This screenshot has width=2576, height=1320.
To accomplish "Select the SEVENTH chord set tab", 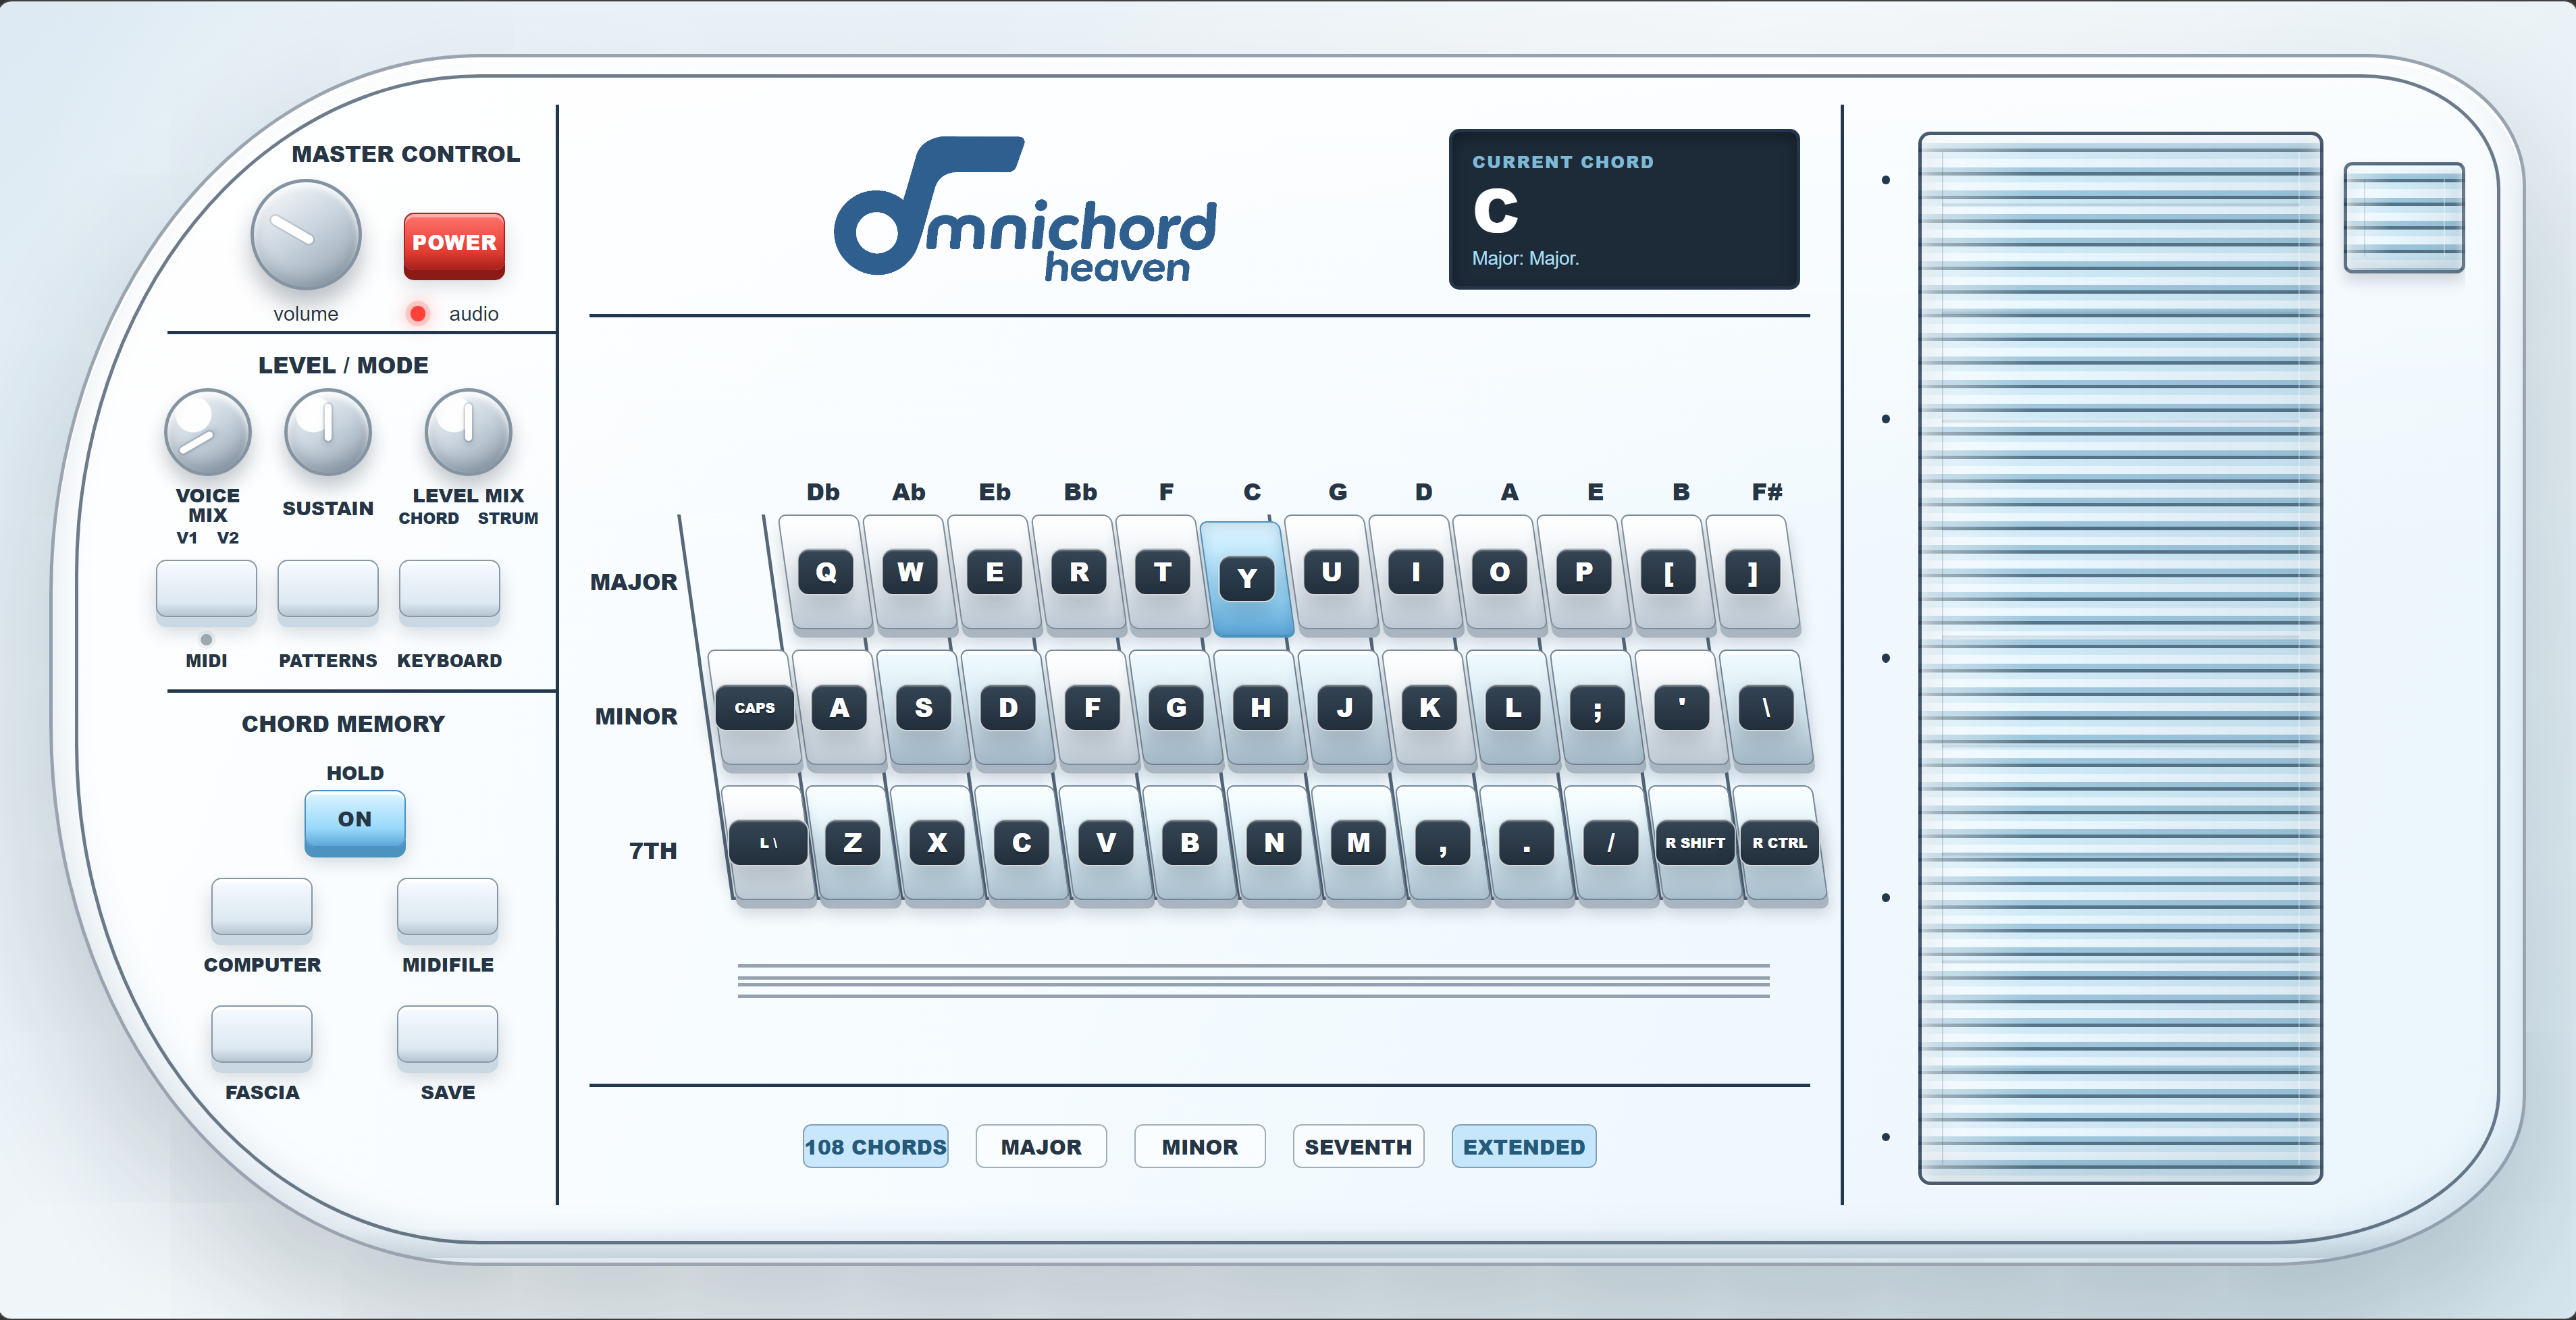I will [1358, 1146].
